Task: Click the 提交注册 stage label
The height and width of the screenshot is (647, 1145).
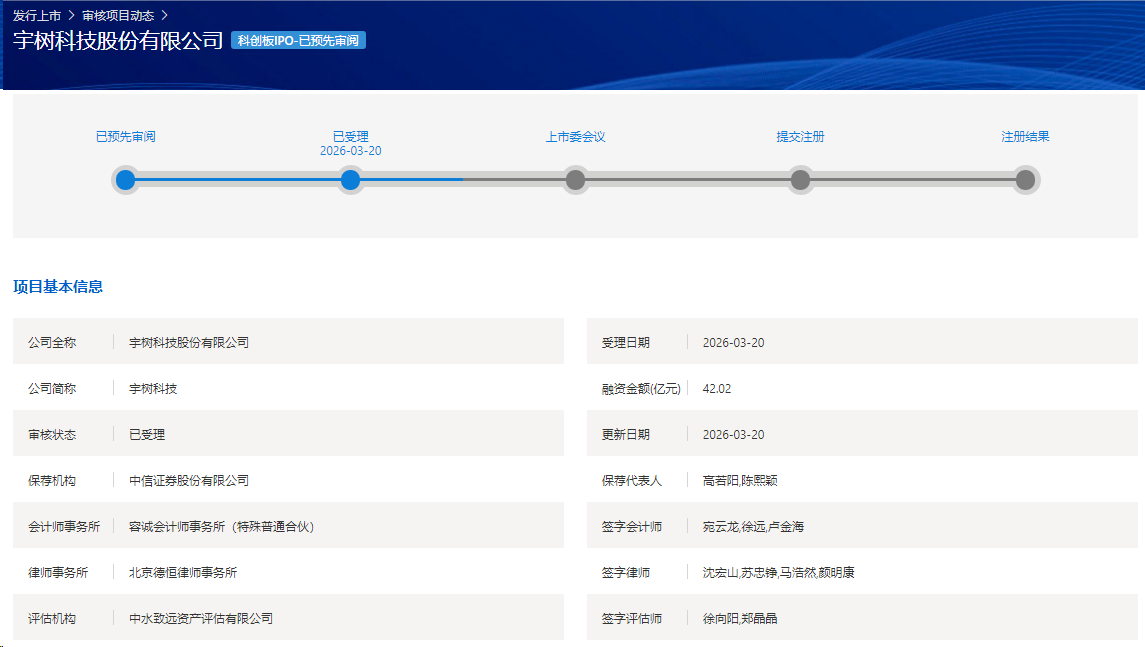Action: tap(800, 137)
